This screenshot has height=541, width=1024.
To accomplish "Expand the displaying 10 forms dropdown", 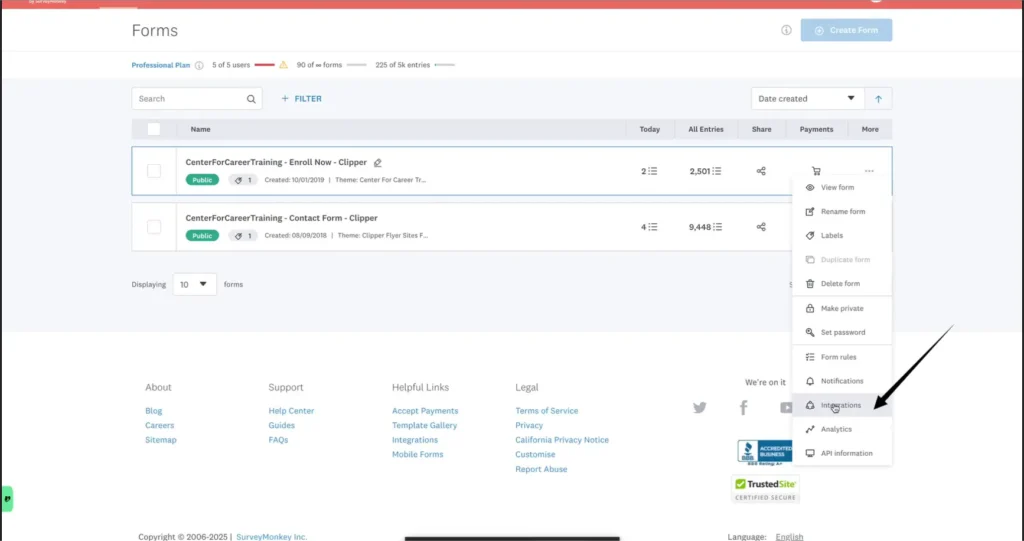I will tap(195, 284).
